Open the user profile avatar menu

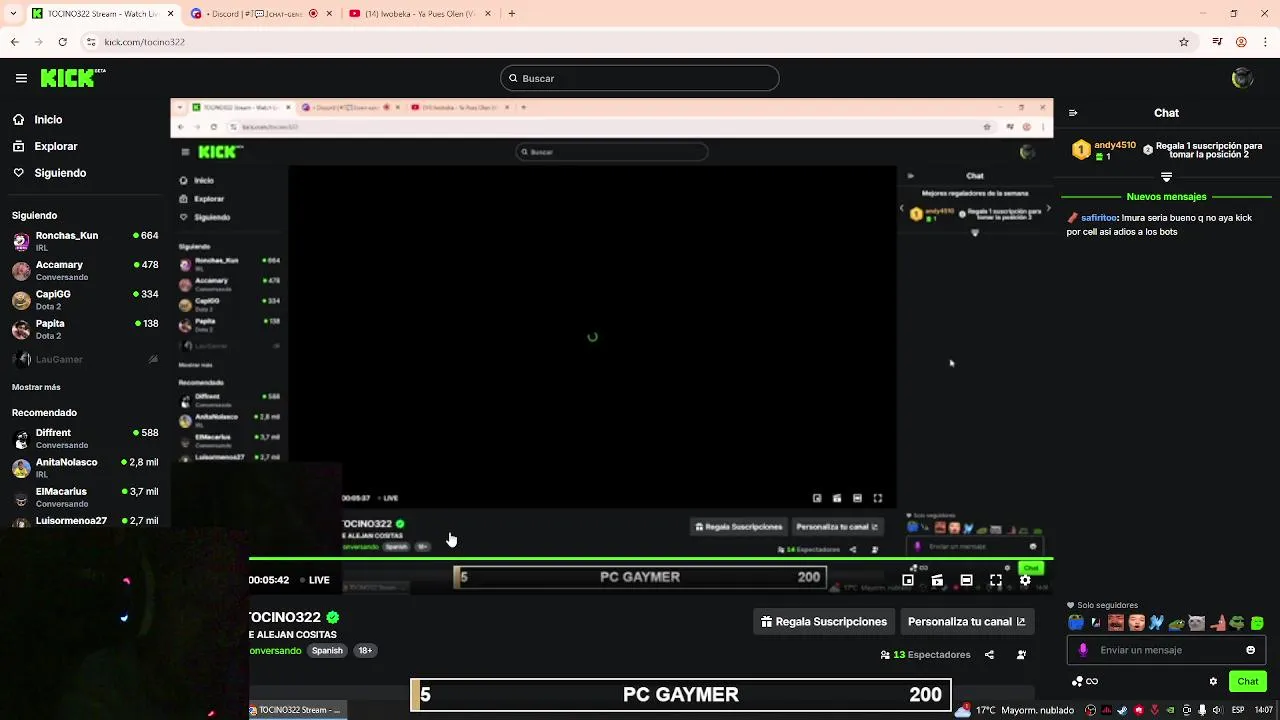point(1243,78)
